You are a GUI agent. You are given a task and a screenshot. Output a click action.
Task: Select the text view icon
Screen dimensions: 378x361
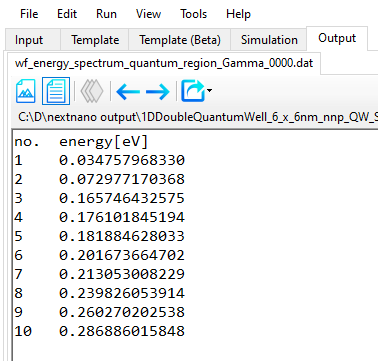(56, 91)
